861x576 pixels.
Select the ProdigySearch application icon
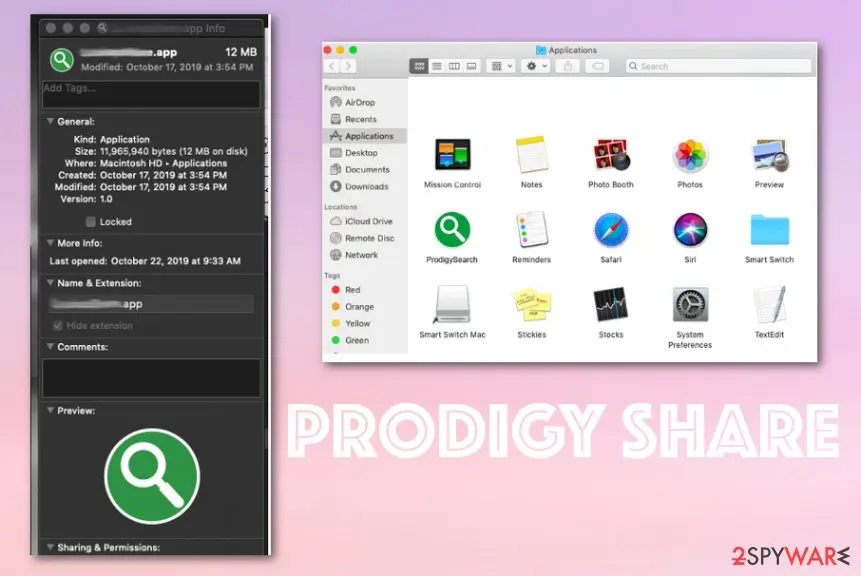[x=452, y=230]
